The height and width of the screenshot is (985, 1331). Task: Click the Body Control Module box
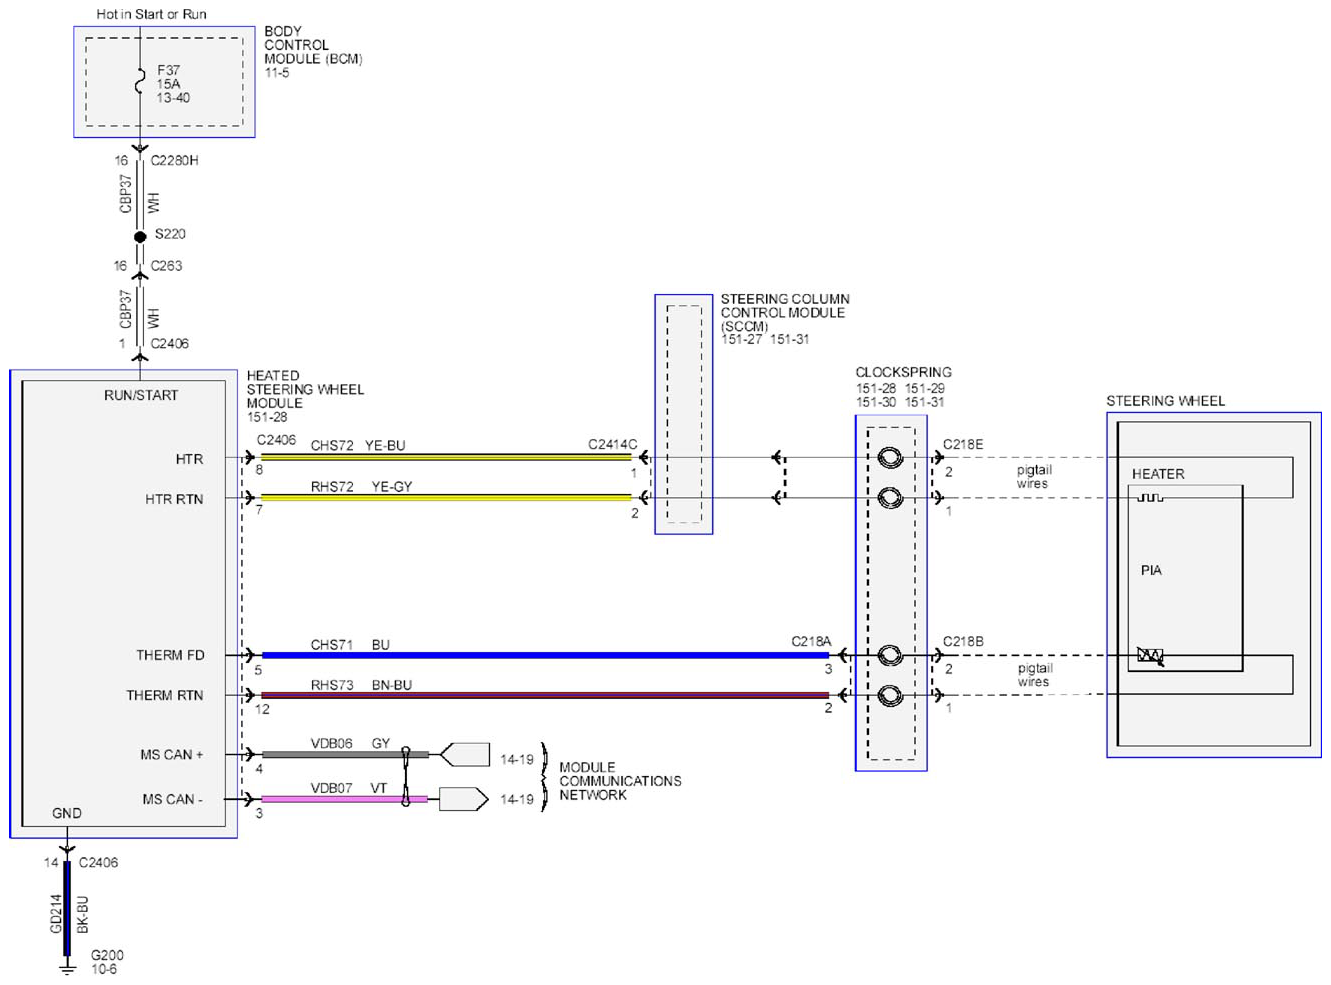164,82
